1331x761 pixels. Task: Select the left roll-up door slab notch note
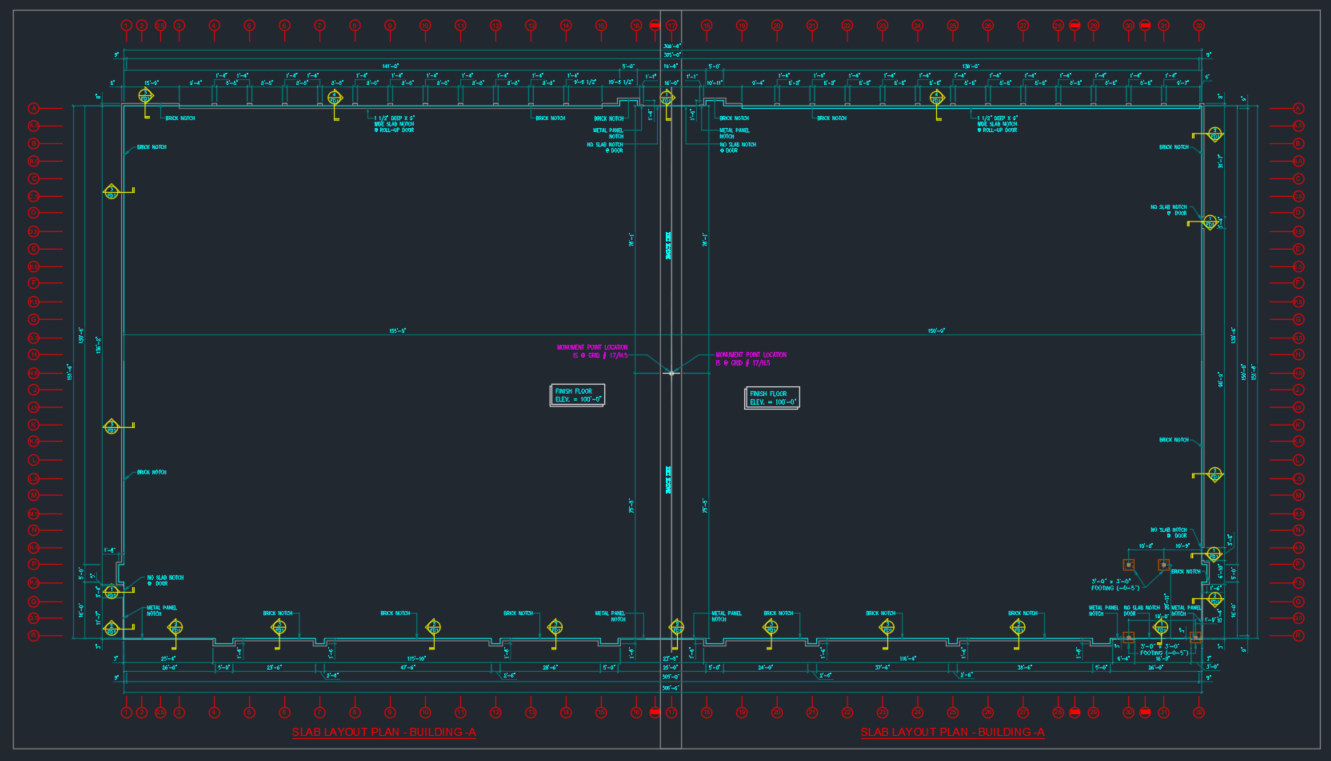pyautogui.click(x=393, y=124)
